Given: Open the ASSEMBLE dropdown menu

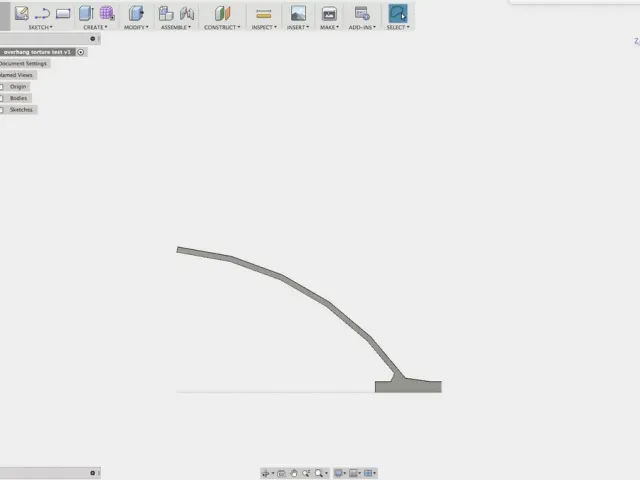Looking at the screenshot, I should coord(176,27).
